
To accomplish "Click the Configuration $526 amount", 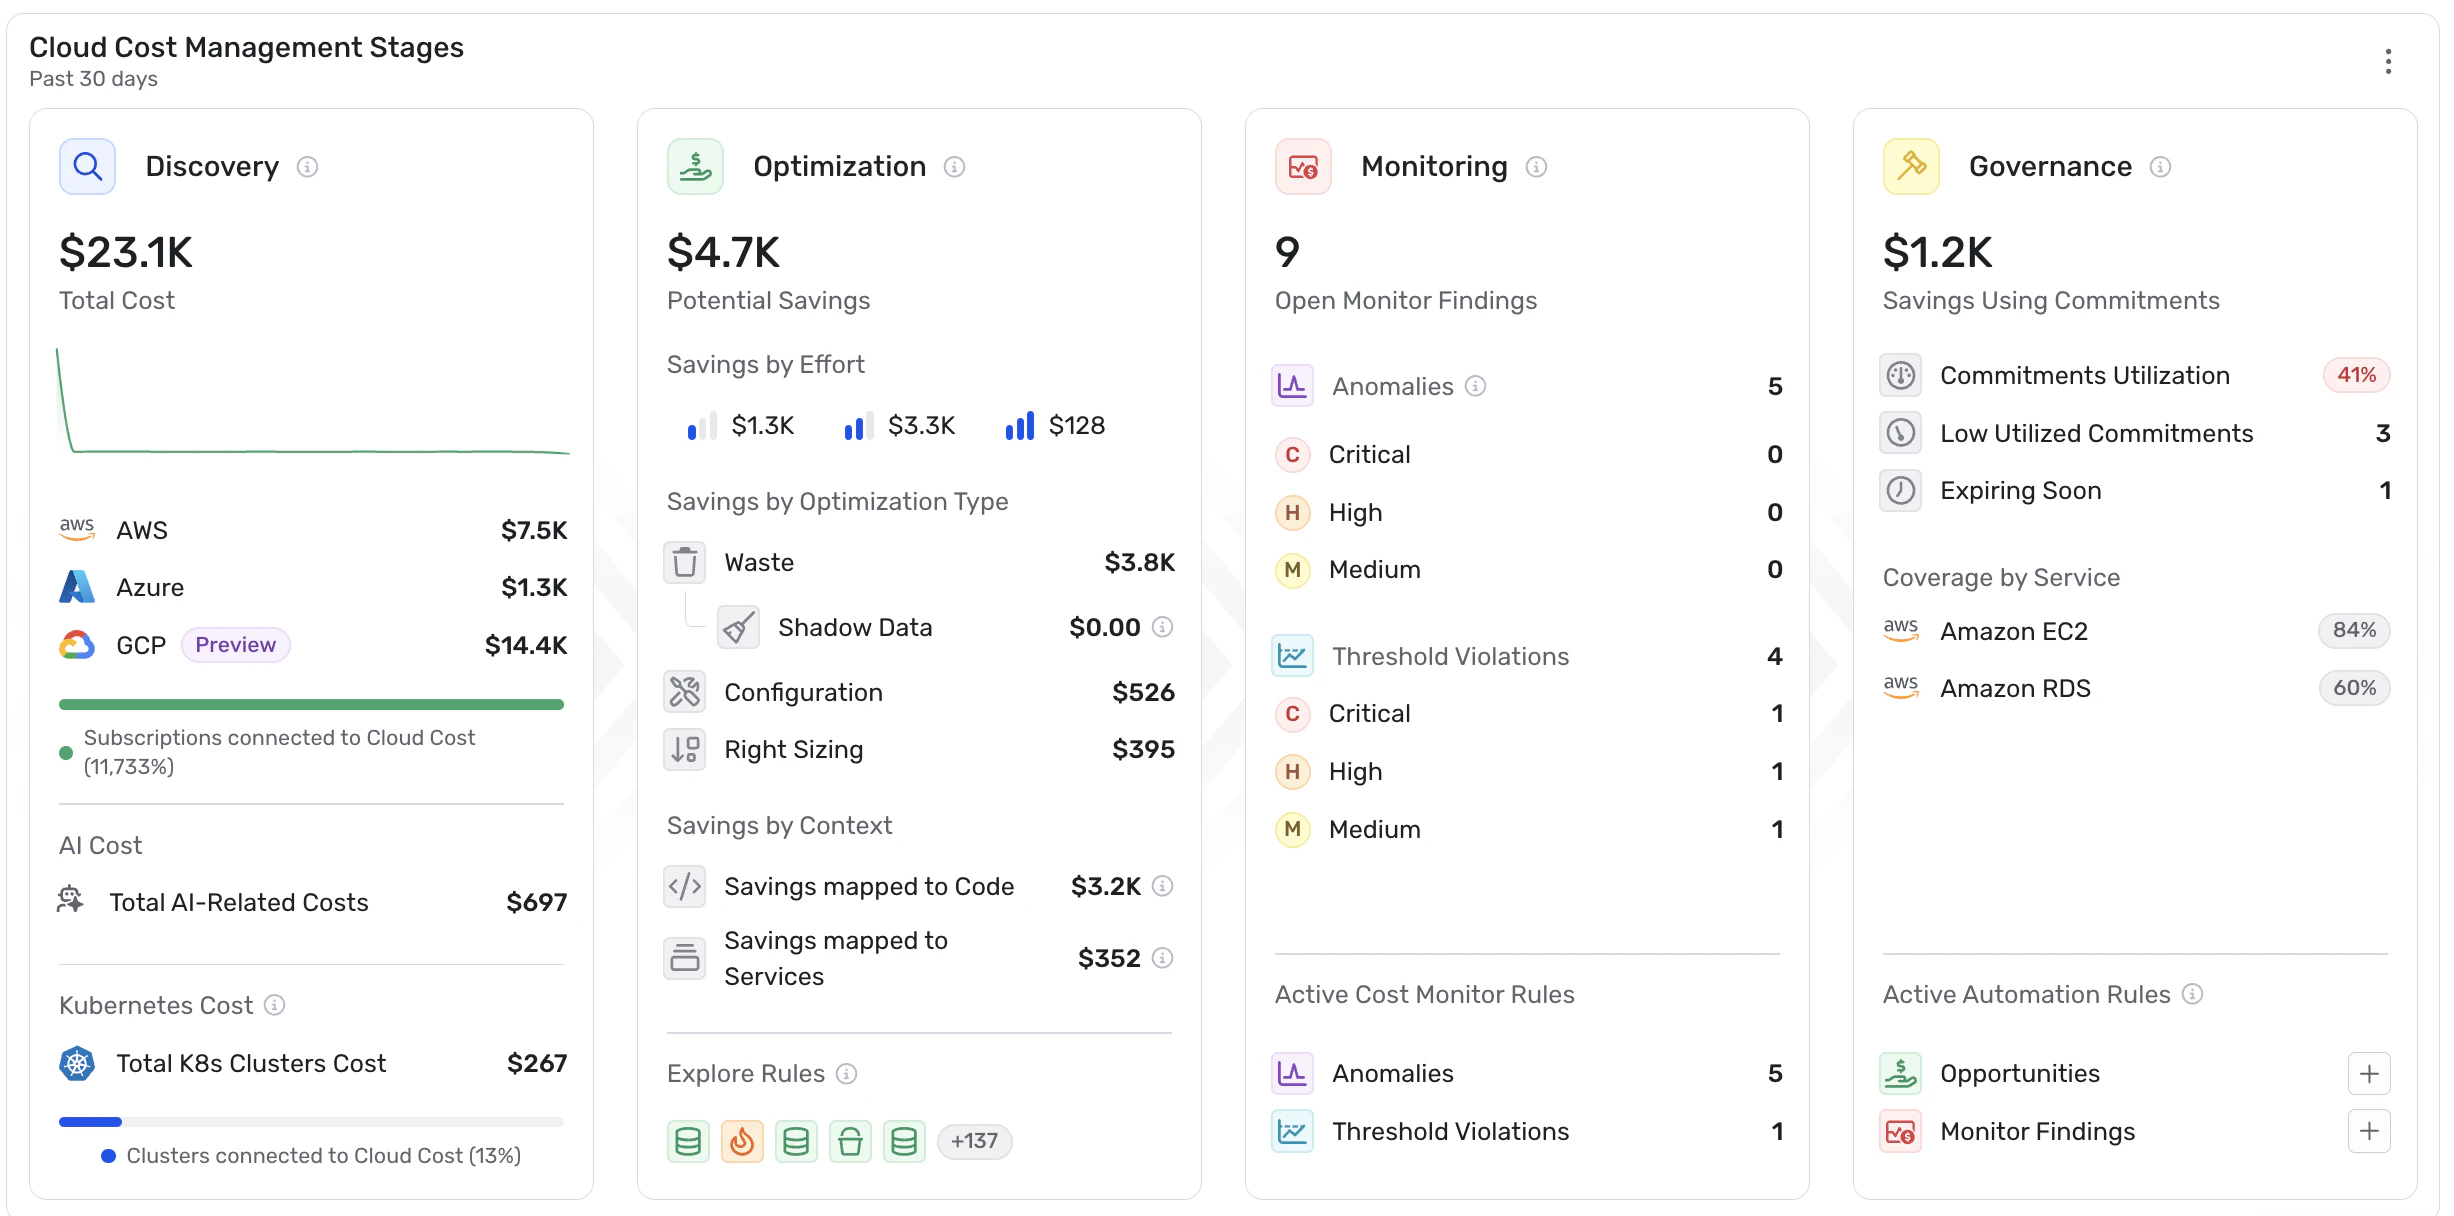I will [1143, 692].
